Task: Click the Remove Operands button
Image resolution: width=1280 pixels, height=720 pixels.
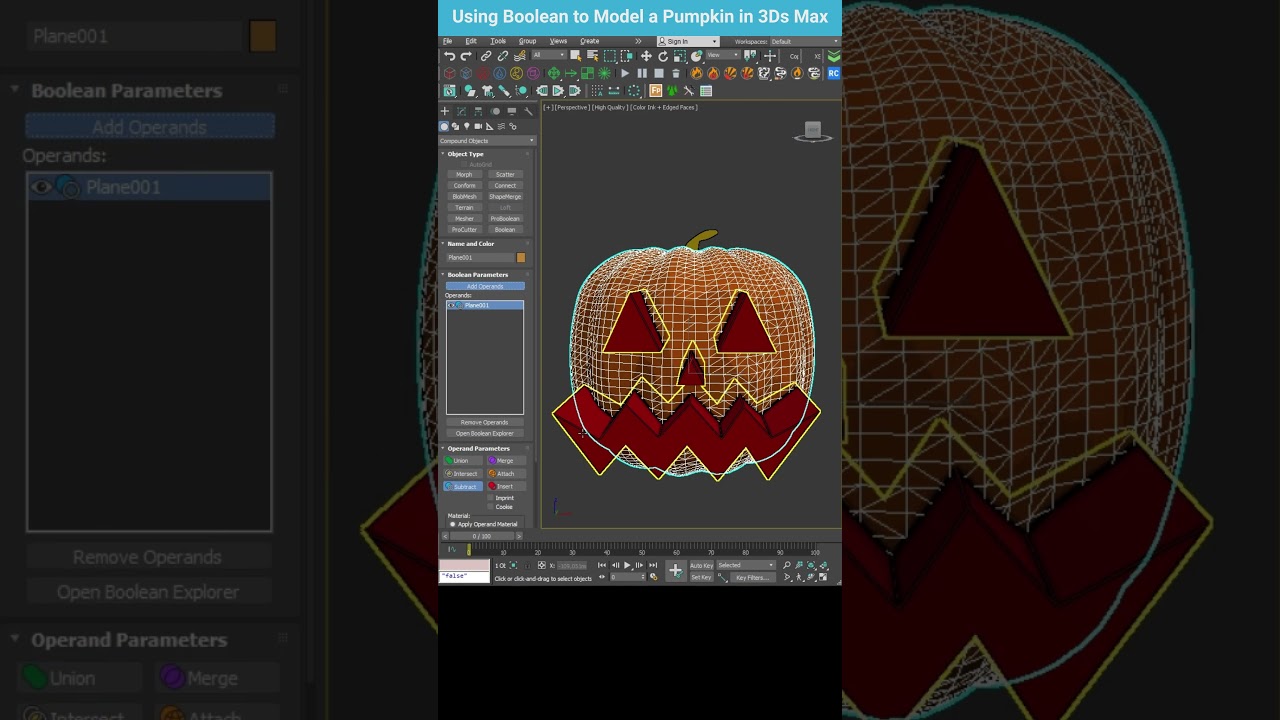Action: [x=485, y=422]
